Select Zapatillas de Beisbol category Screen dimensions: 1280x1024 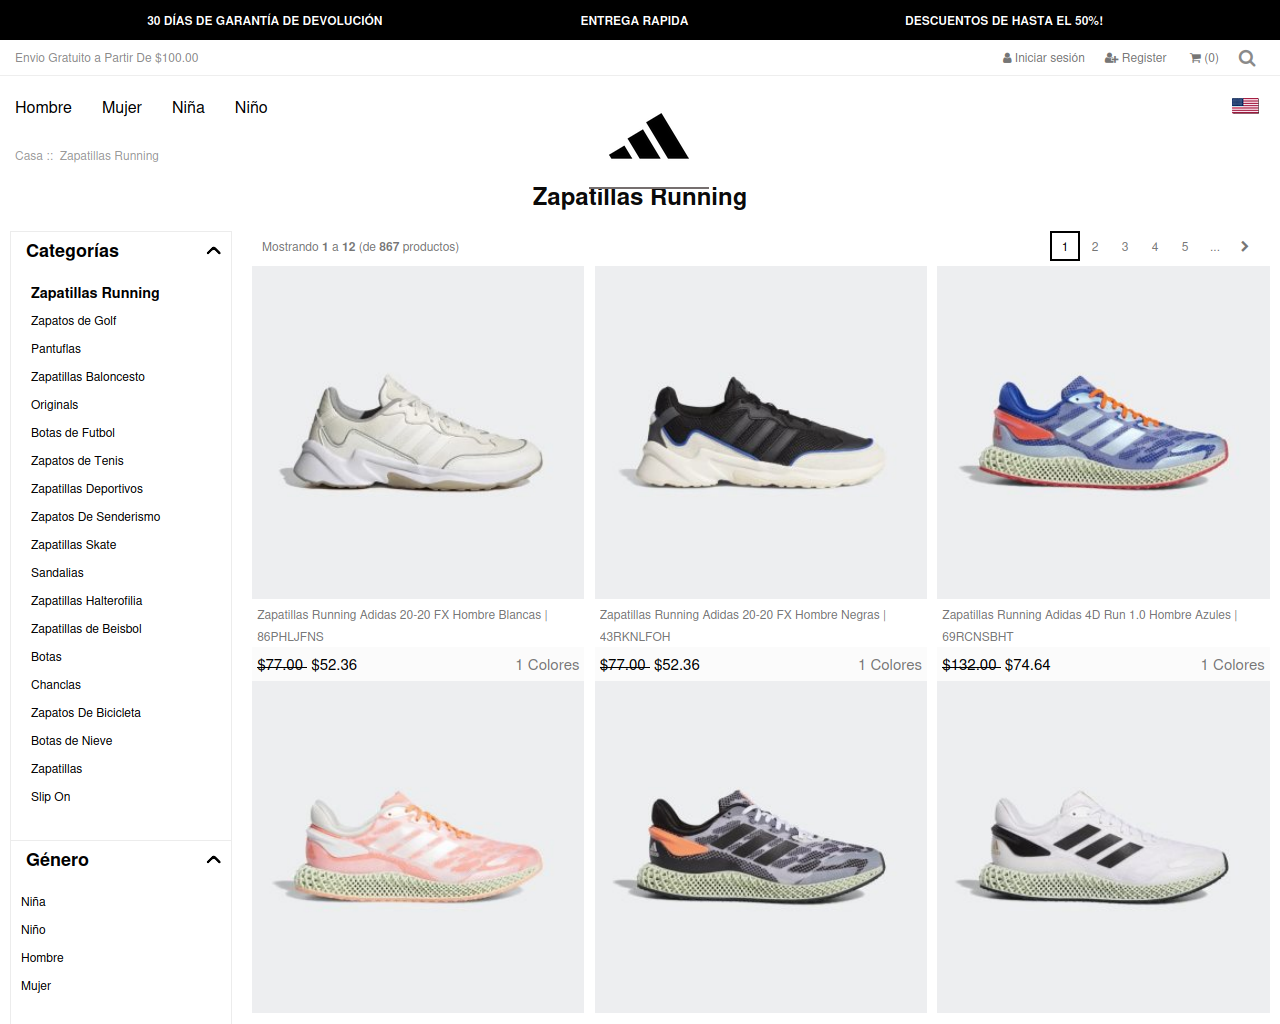pyautogui.click(x=86, y=629)
